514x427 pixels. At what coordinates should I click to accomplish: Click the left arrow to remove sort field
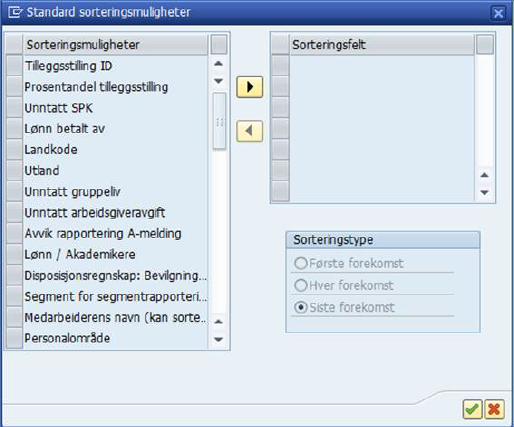tap(250, 131)
